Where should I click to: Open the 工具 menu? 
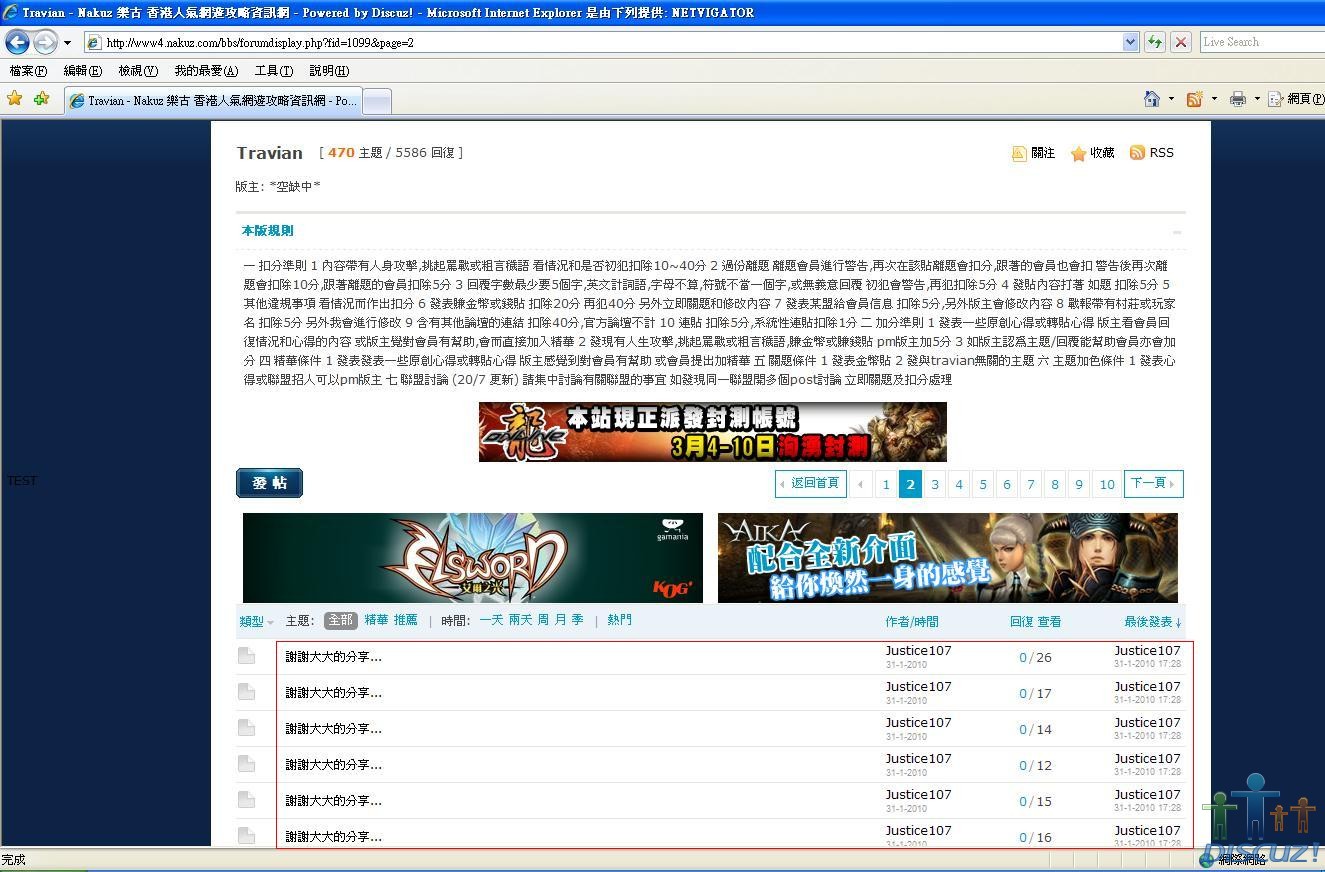[x=273, y=71]
